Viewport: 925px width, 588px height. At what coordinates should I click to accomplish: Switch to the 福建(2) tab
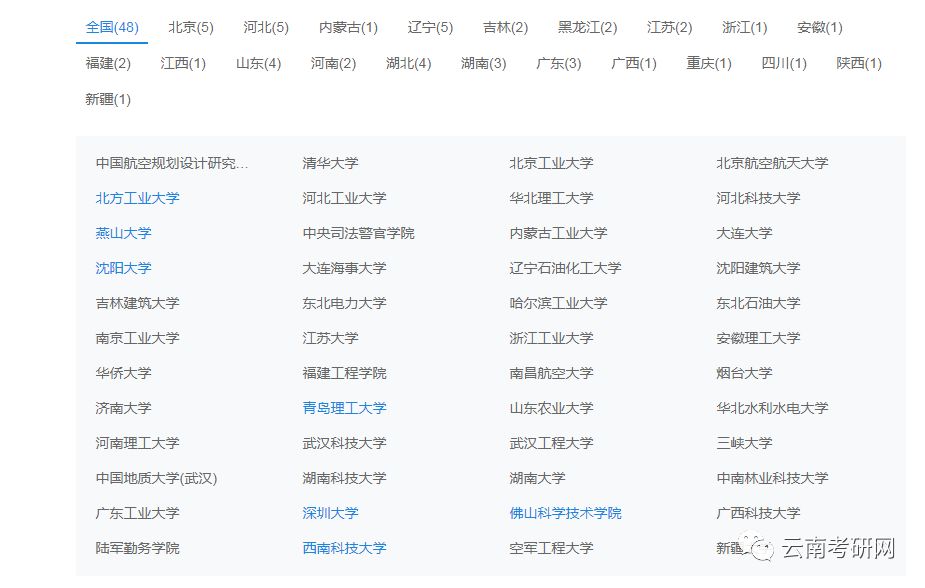point(108,63)
